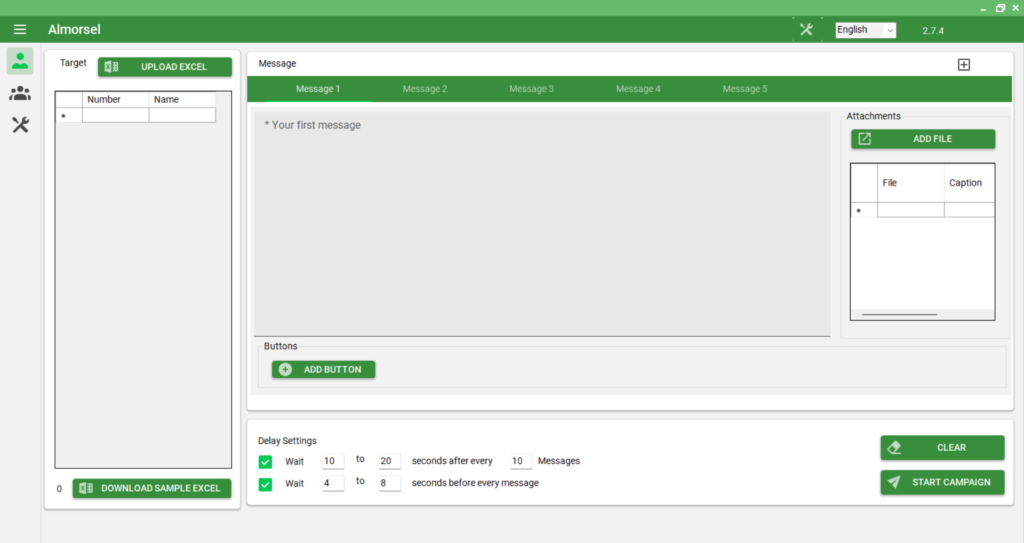The image size is (1024, 543).
Task: Switch to Message 2 tab
Action: (x=424, y=89)
